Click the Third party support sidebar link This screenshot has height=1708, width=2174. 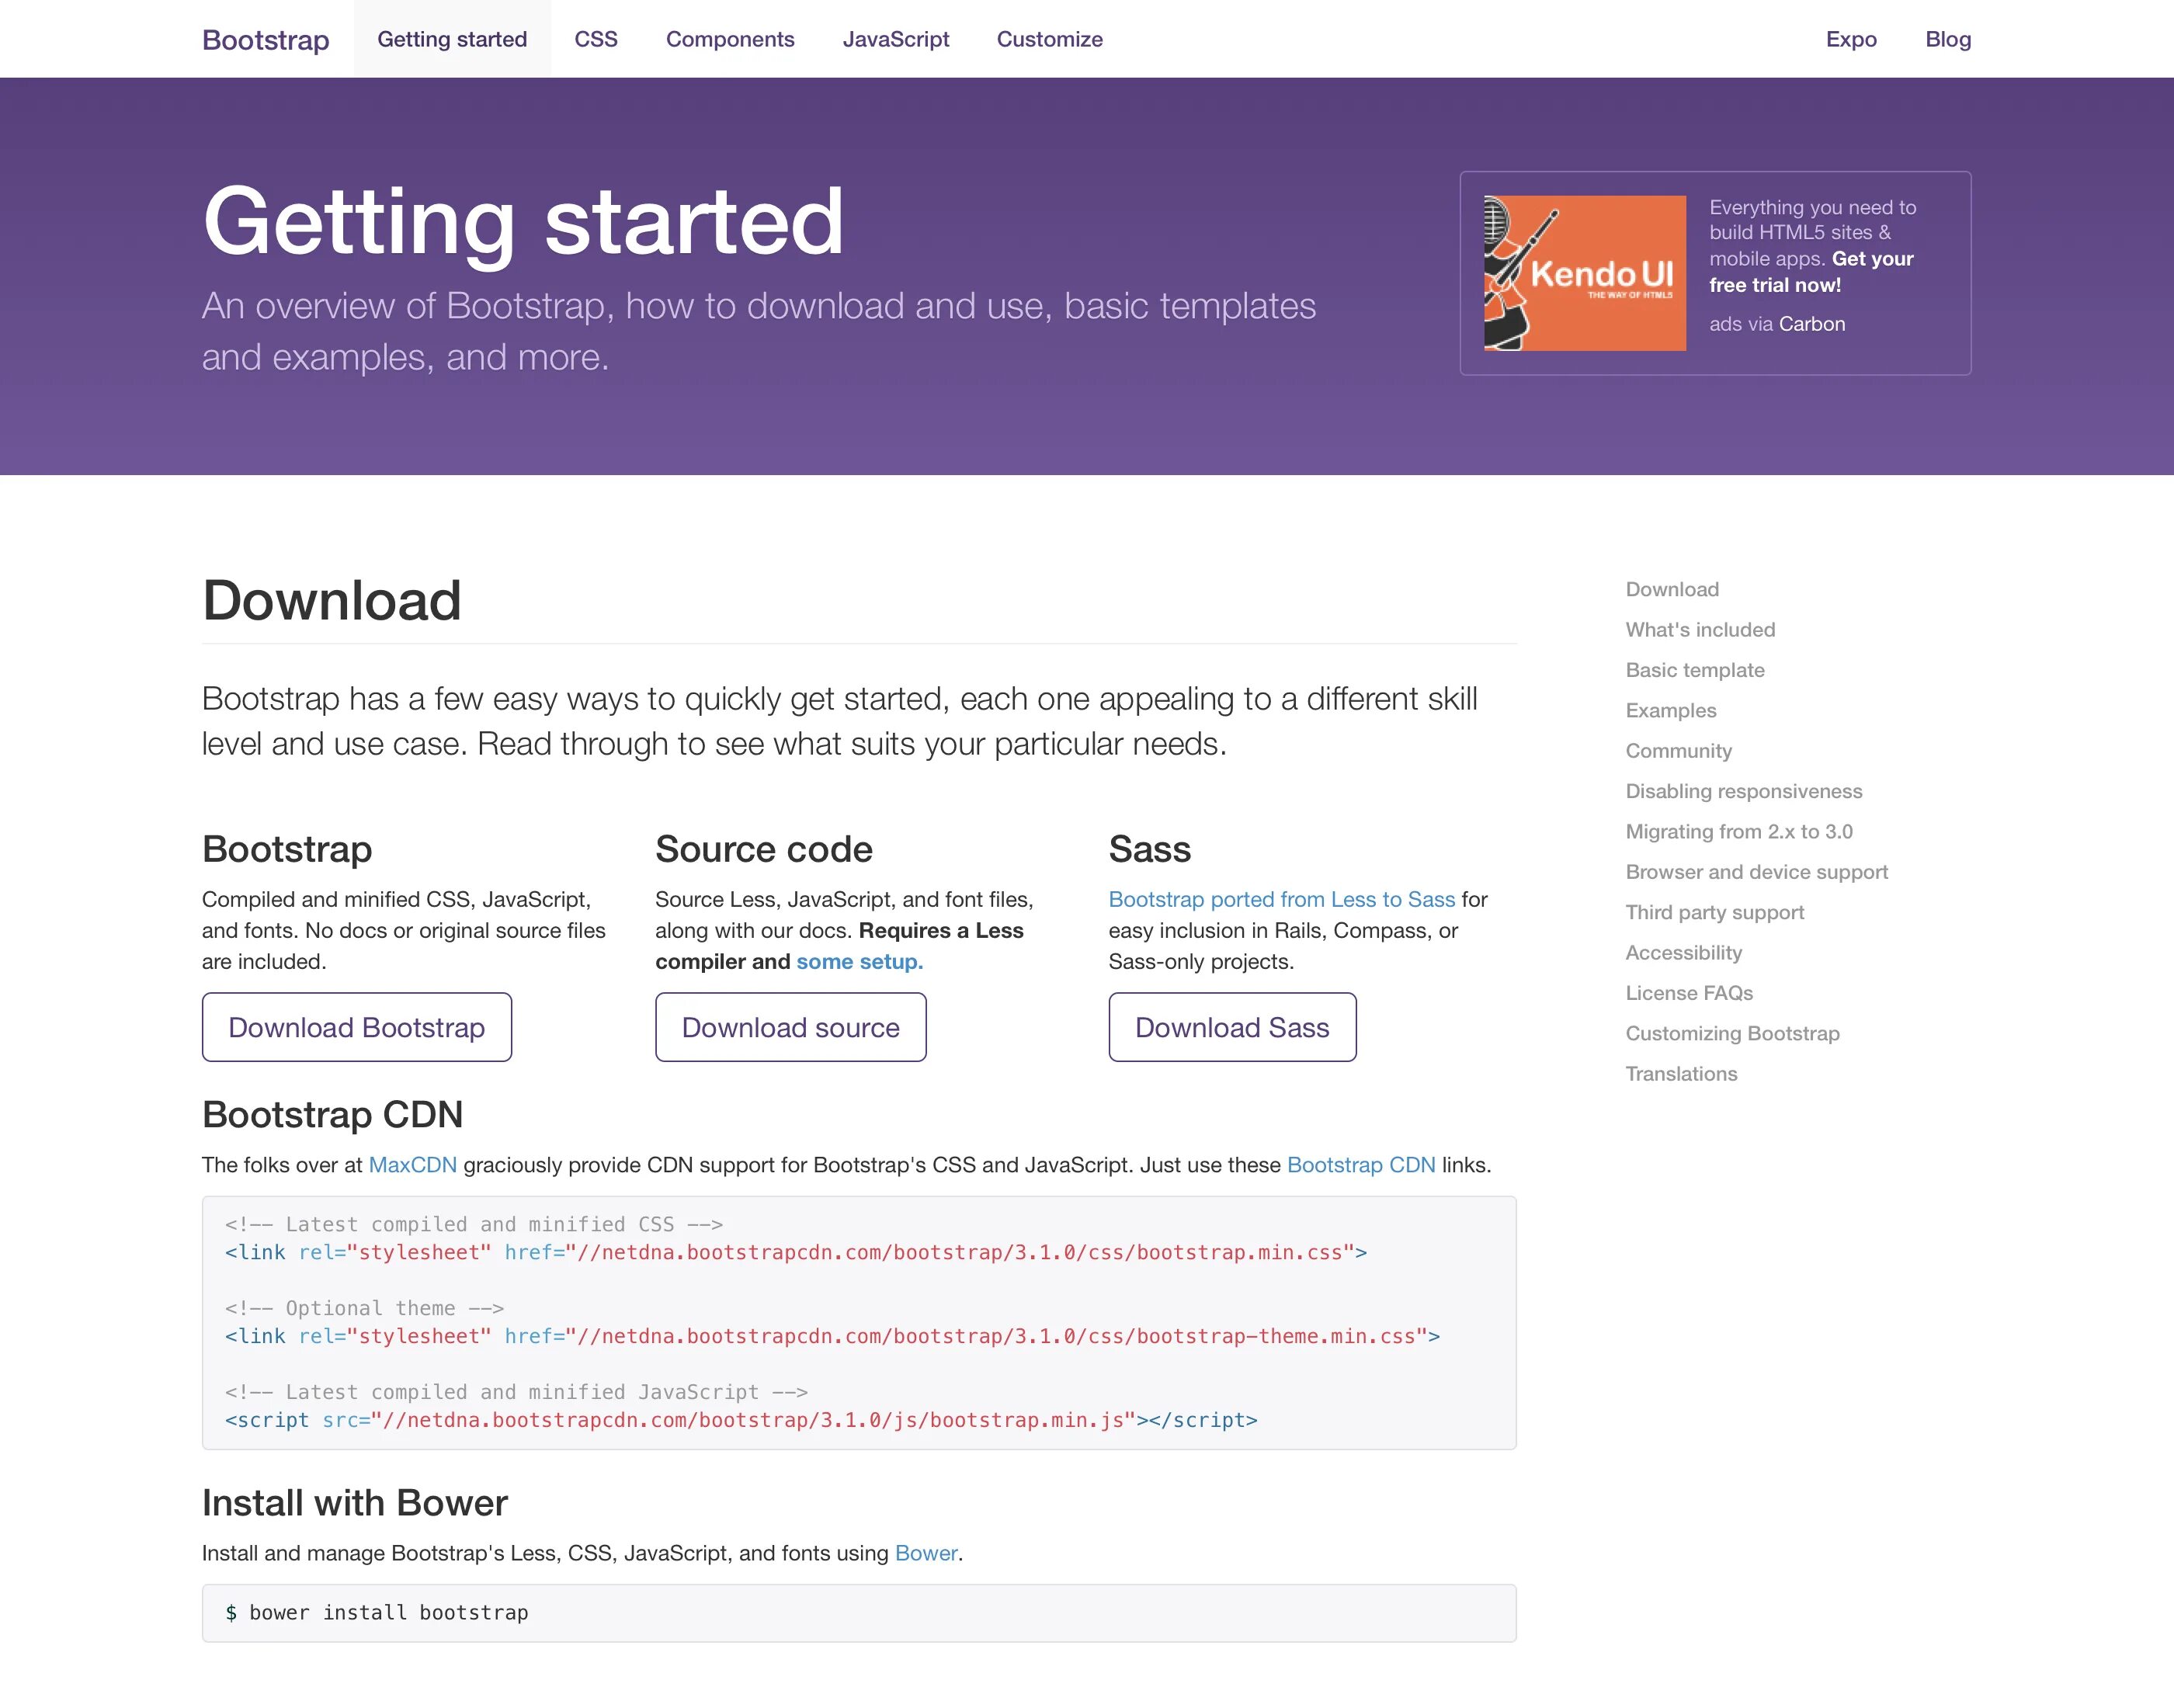1715,911
